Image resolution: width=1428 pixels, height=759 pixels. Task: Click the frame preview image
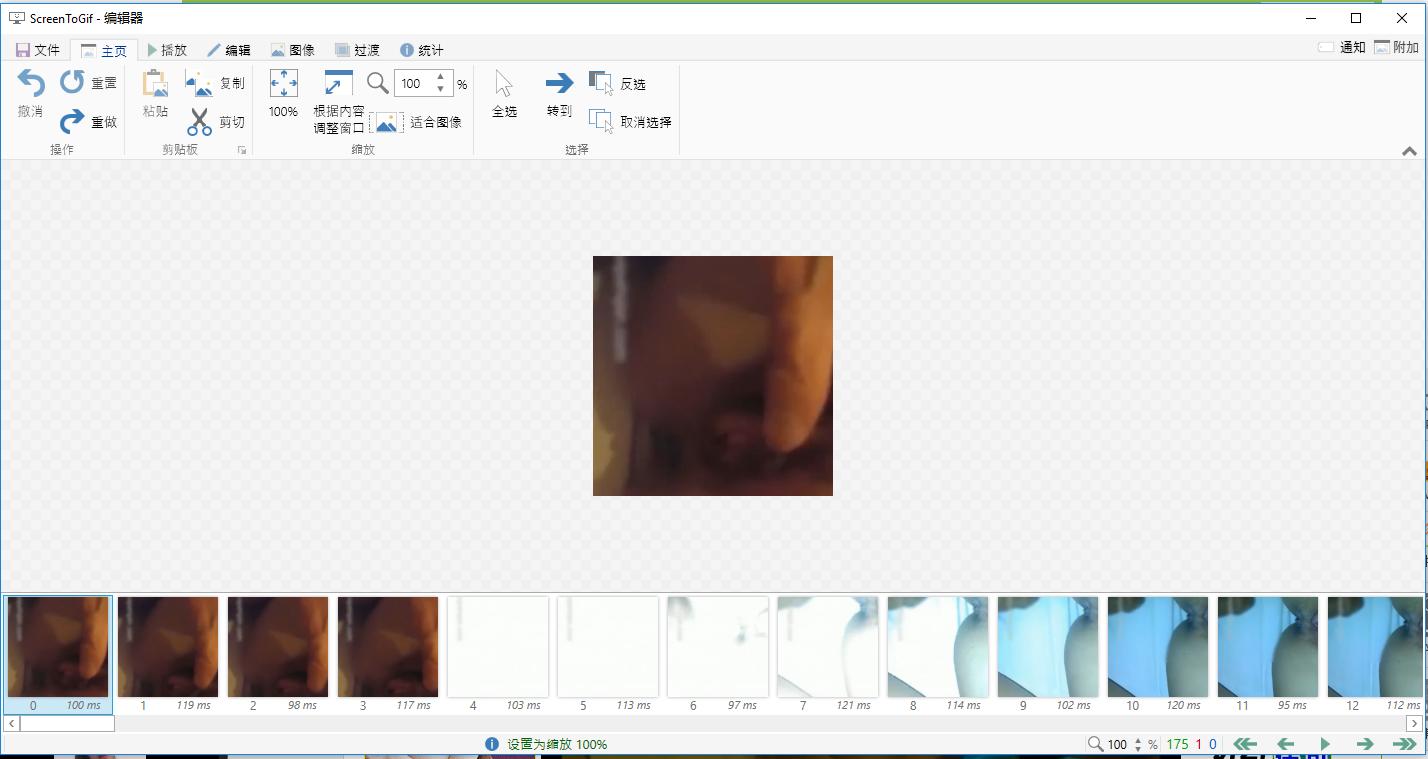pos(713,376)
